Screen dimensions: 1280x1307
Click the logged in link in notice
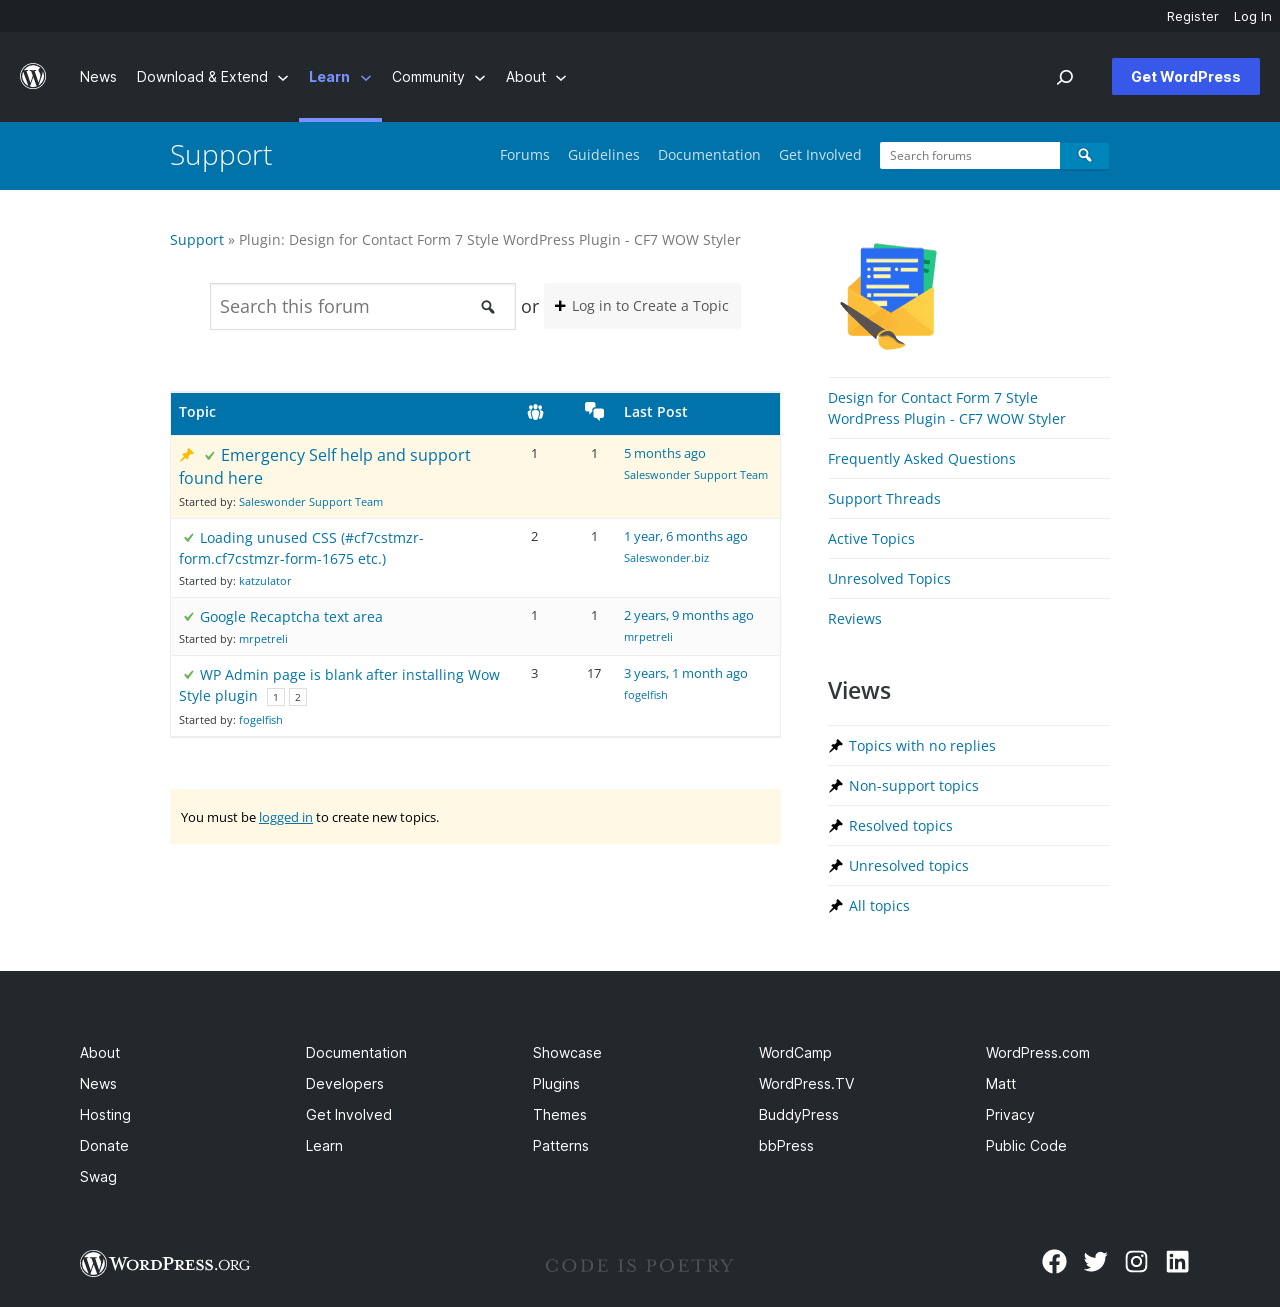pyautogui.click(x=286, y=817)
